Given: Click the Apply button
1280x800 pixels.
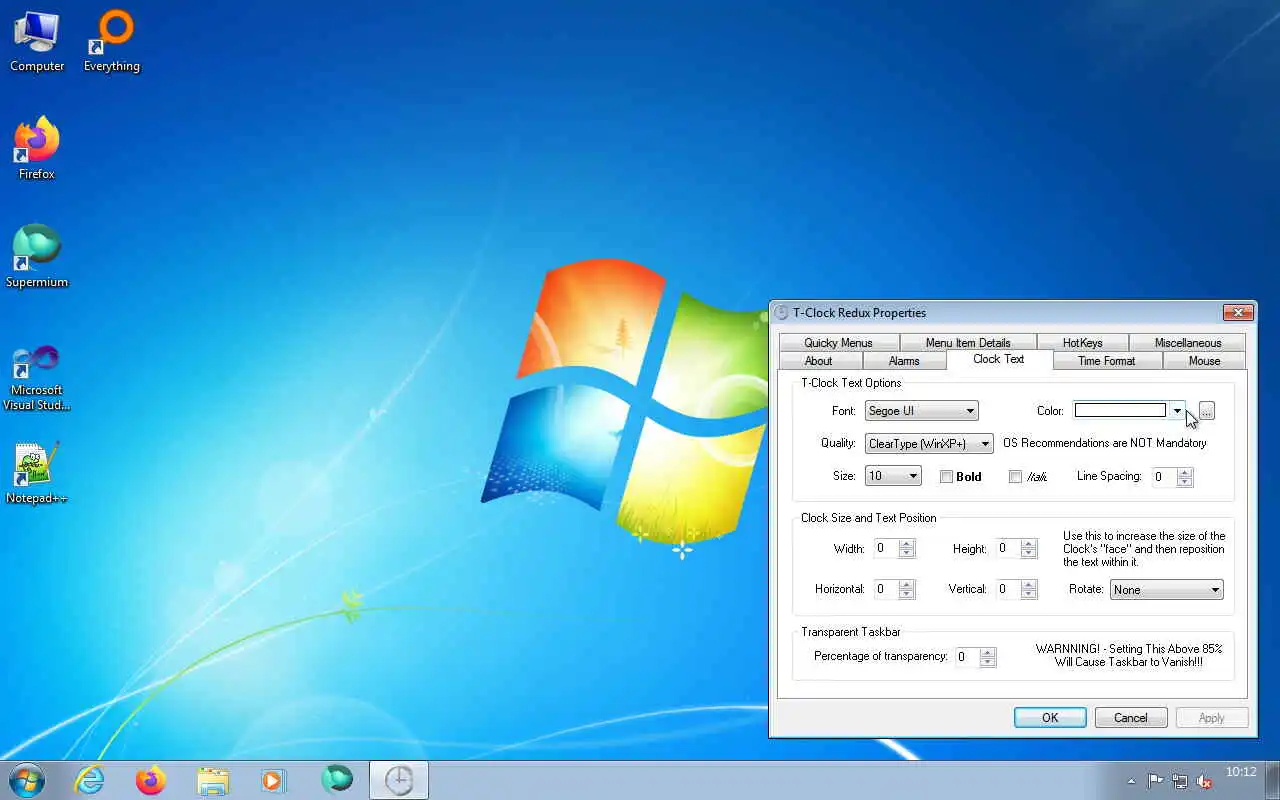Looking at the screenshot, I should coord(1211,718).
